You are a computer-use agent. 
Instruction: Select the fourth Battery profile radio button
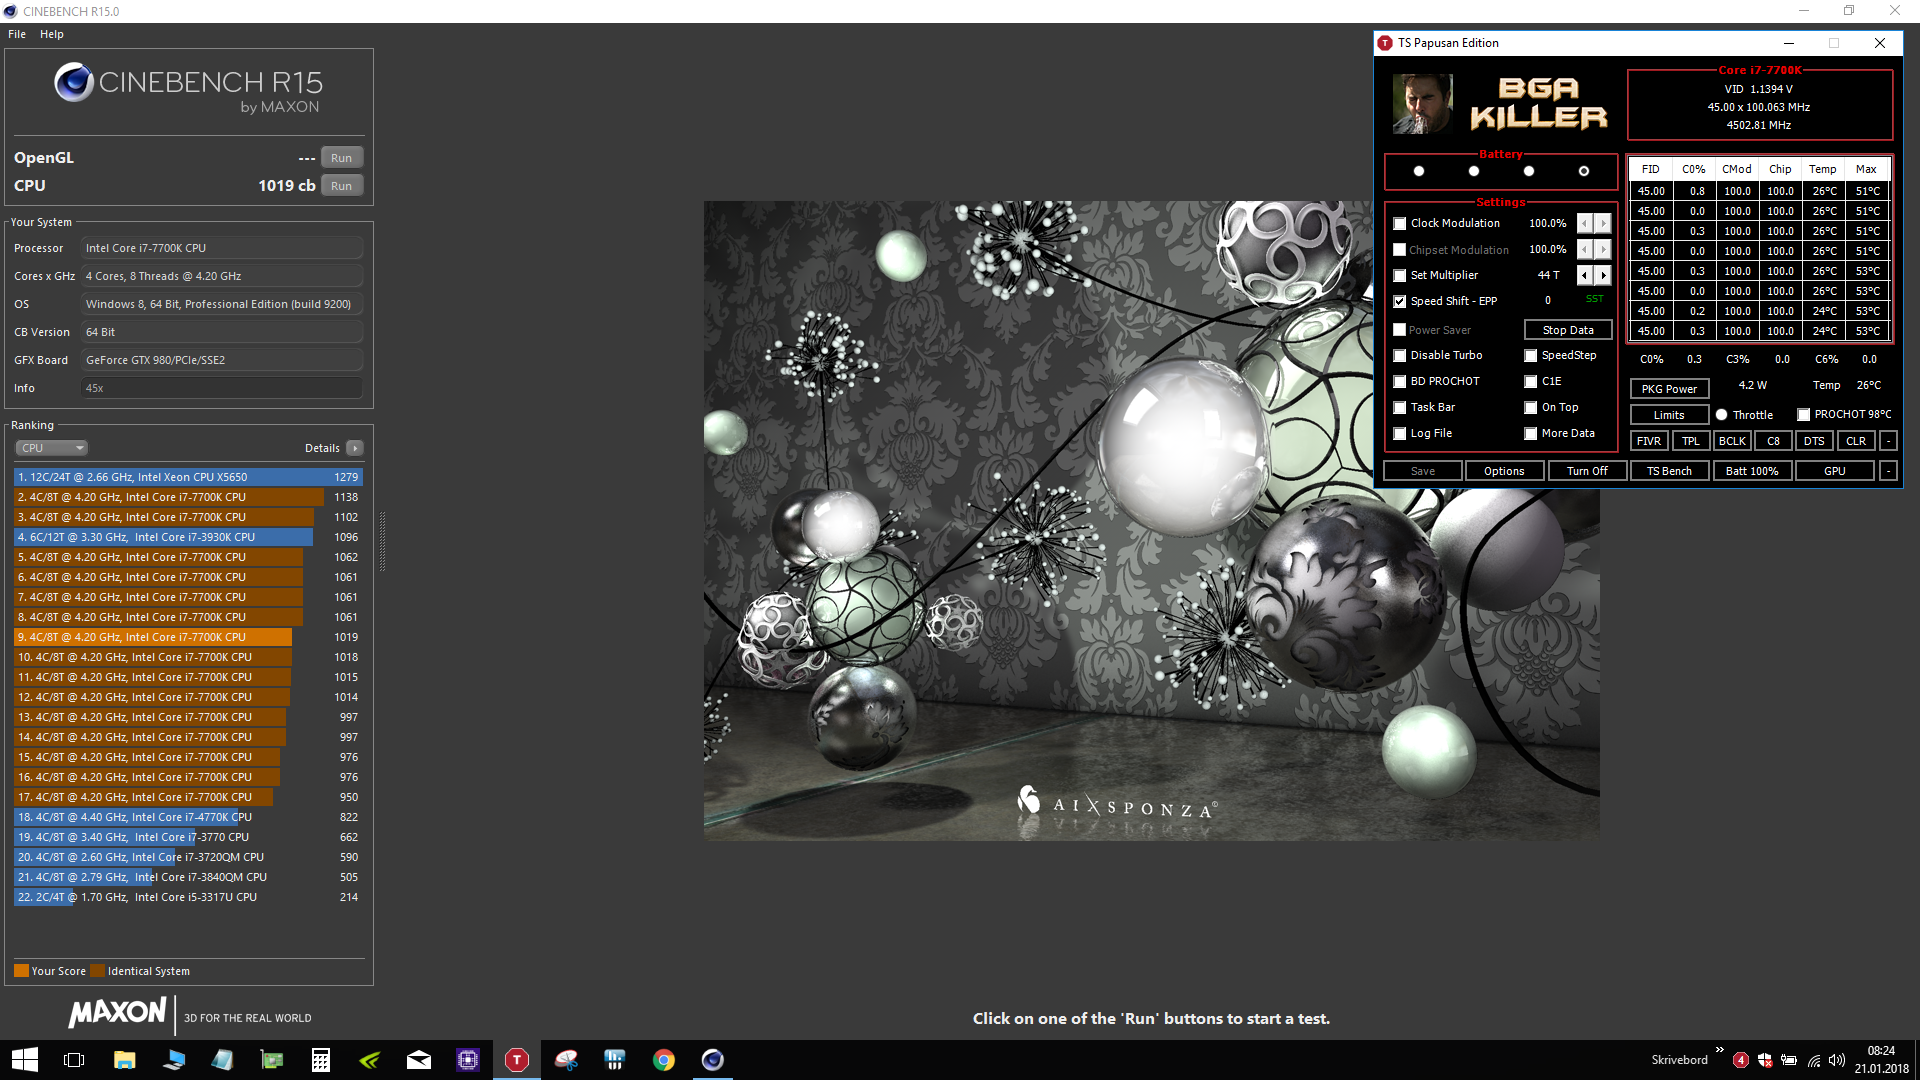pos(1584,171)
